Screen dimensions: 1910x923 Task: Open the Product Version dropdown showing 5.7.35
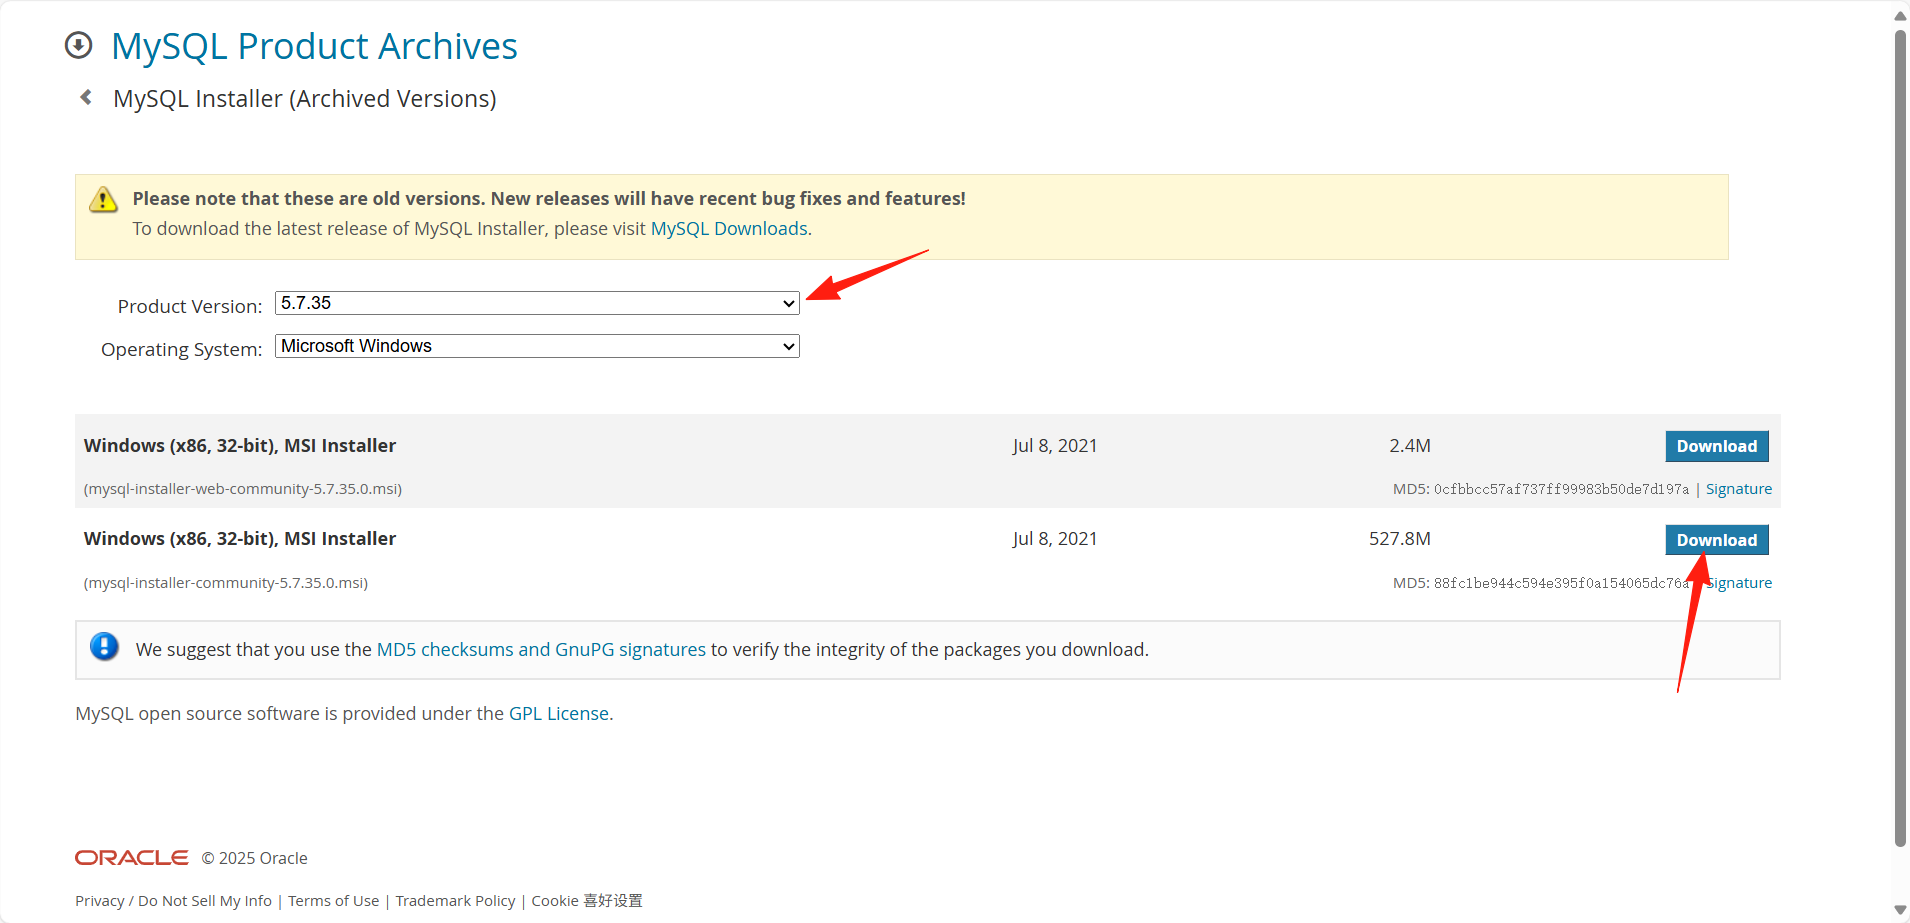[x=537, y=303]
